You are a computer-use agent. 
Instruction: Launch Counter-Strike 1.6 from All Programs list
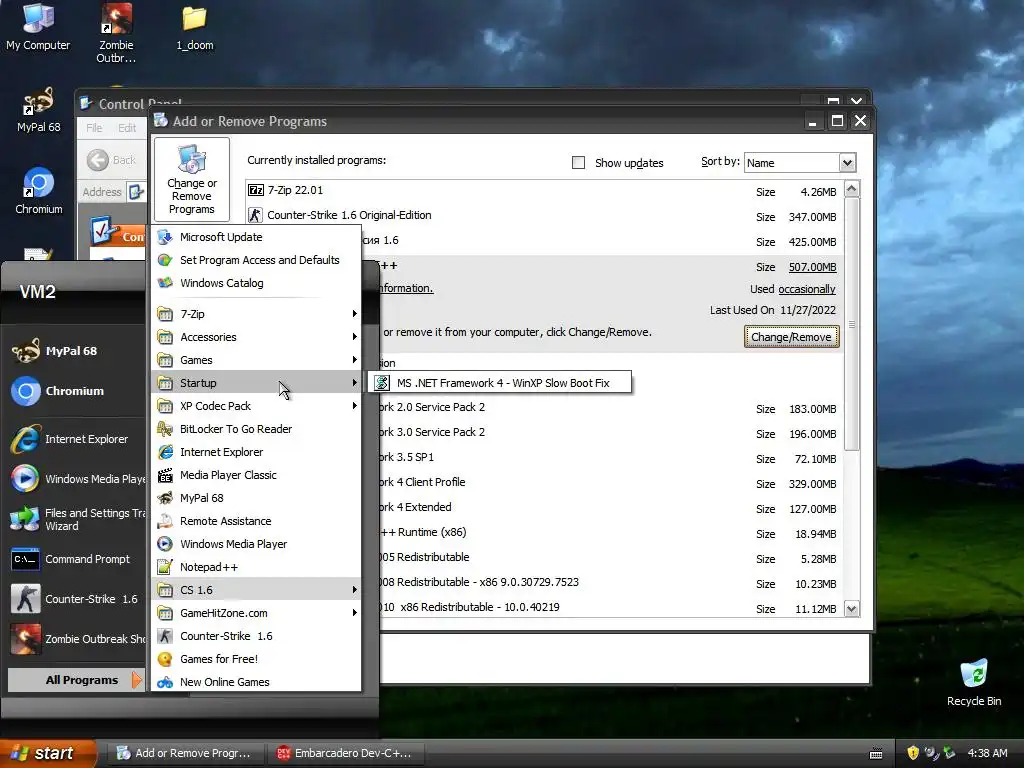tap(256, 636)
